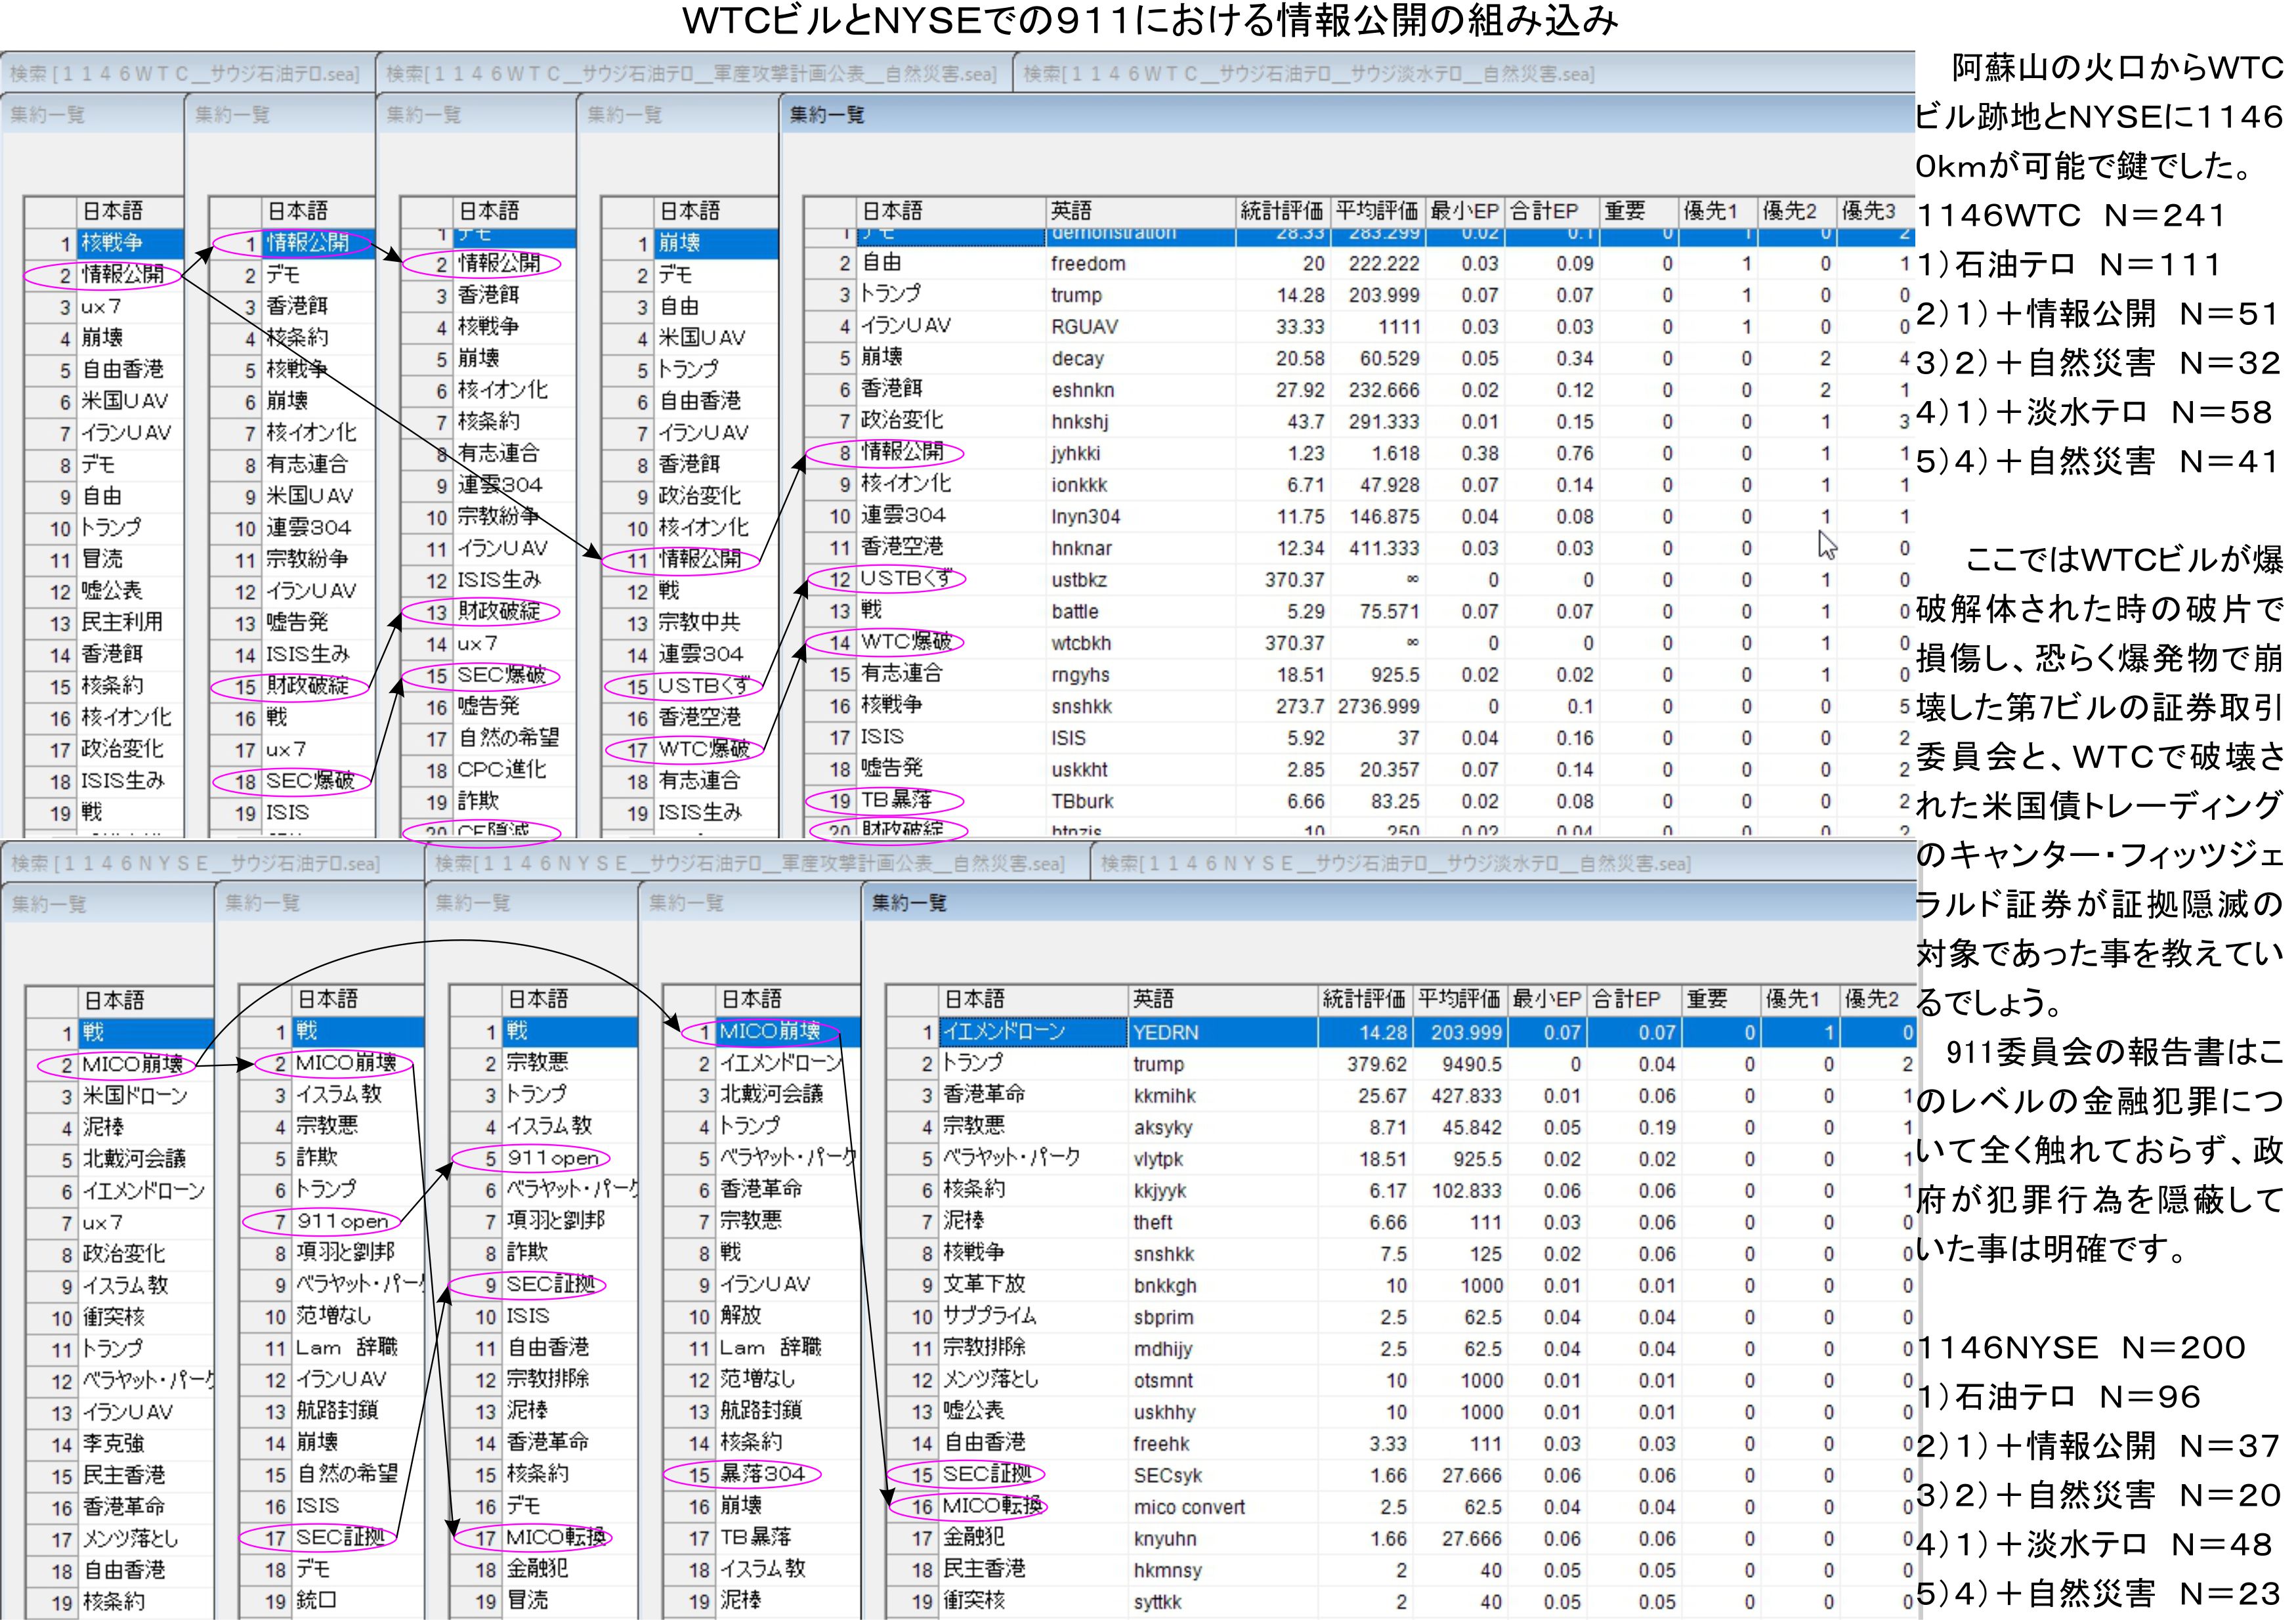The width and height of the screenshot is (2296, 1620).
Task: Select the 'mico convert' row
Action: pyautogui.click(x=1189, y=1508)
